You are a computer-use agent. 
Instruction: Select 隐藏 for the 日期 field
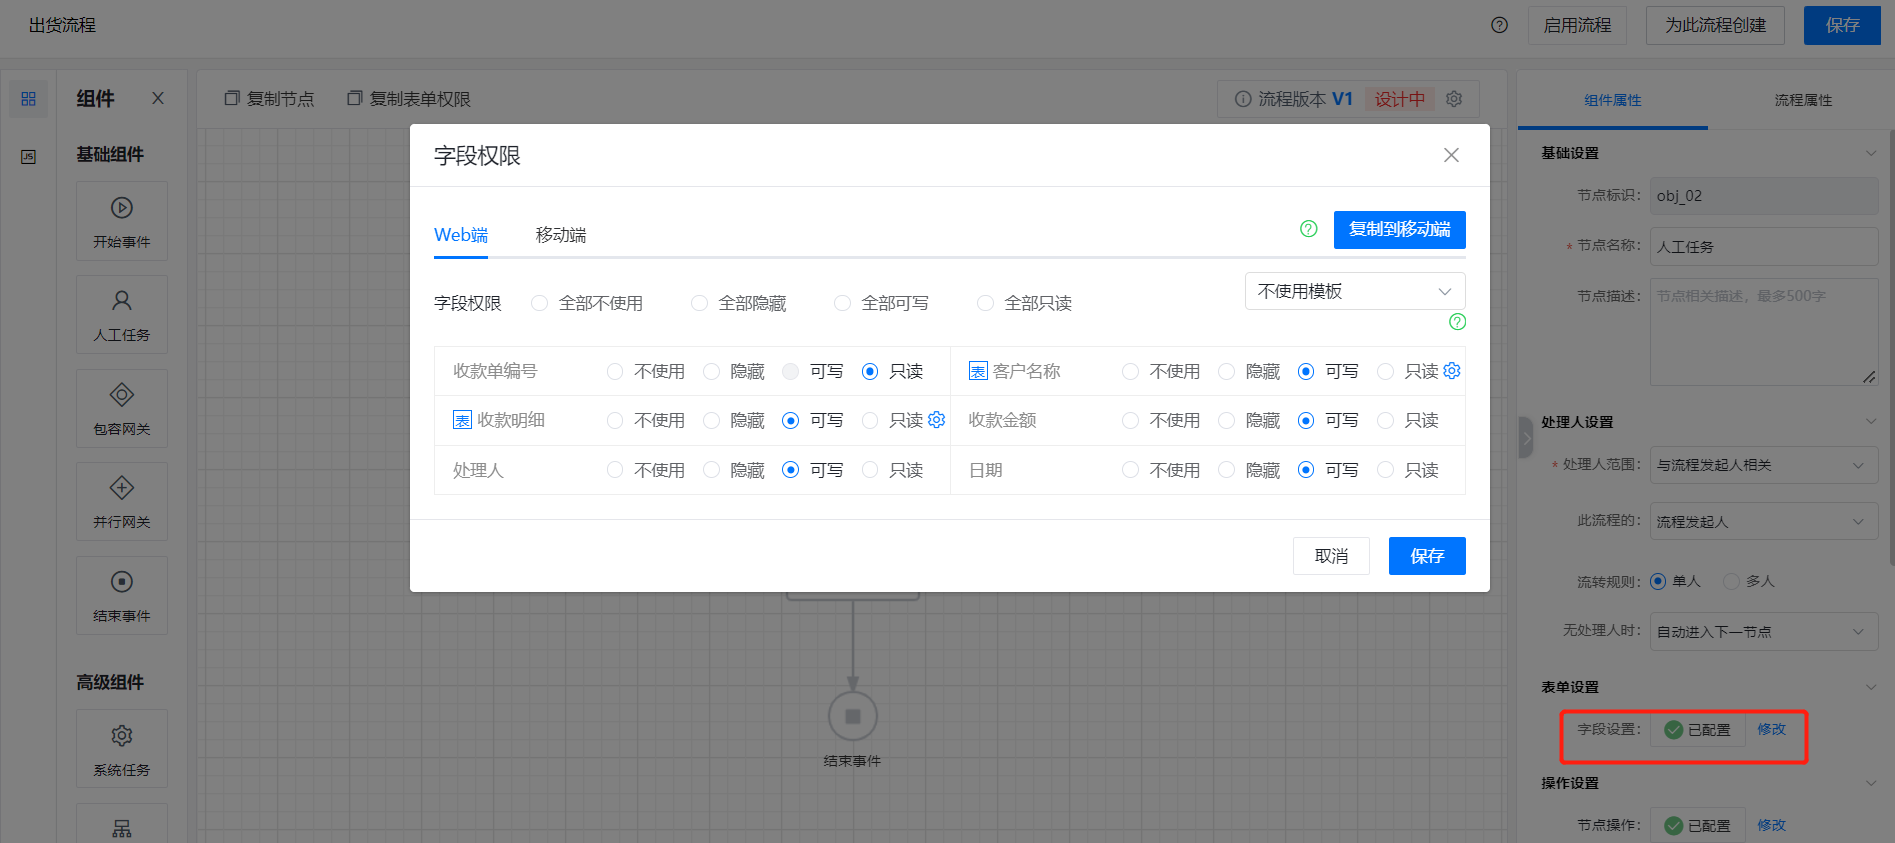coord(1226,470)
